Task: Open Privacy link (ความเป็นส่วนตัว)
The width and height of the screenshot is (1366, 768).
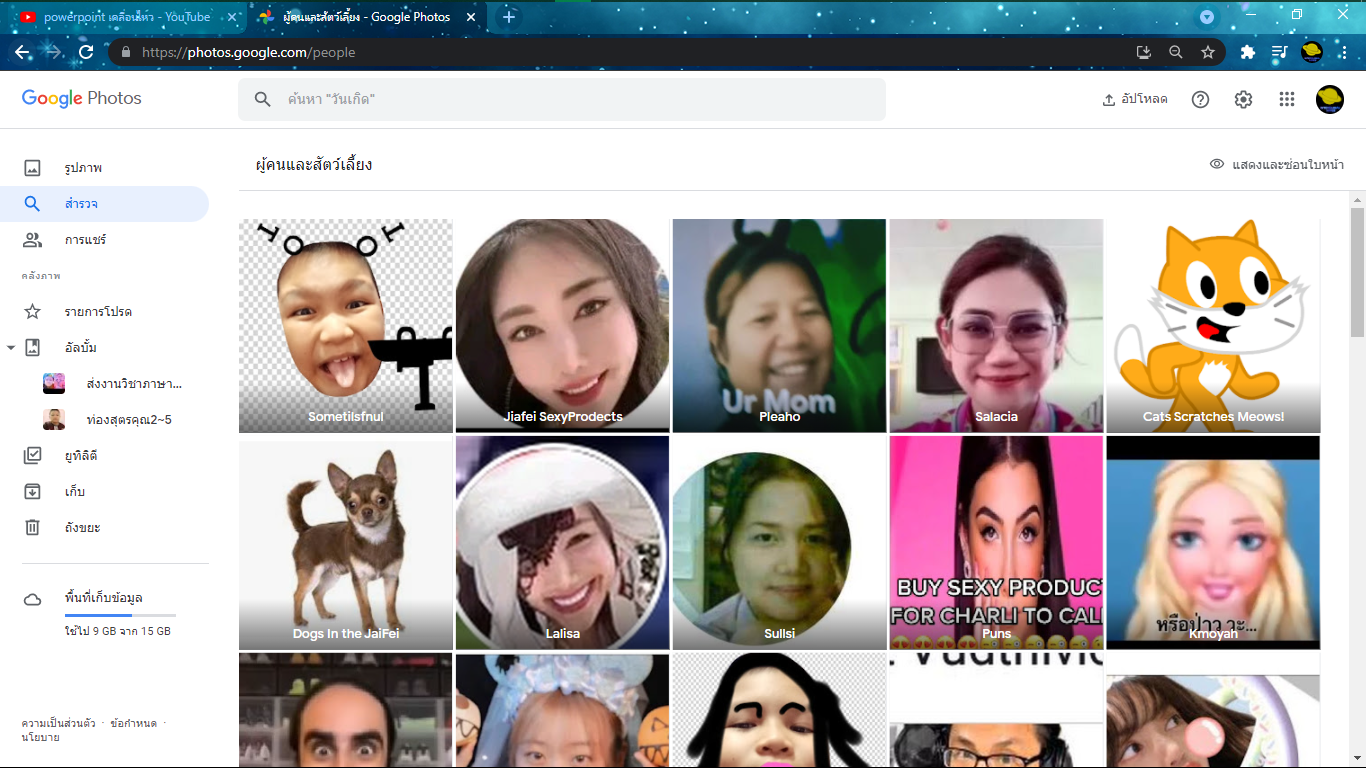Action: (59, 723)
